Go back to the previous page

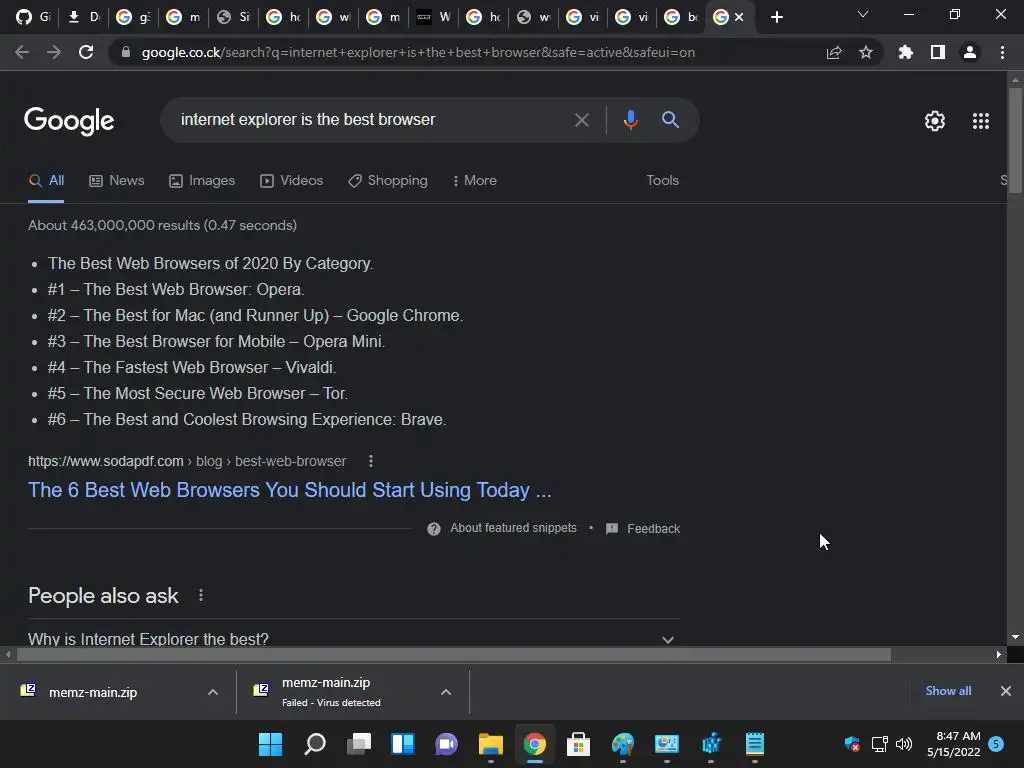(22, 52)
